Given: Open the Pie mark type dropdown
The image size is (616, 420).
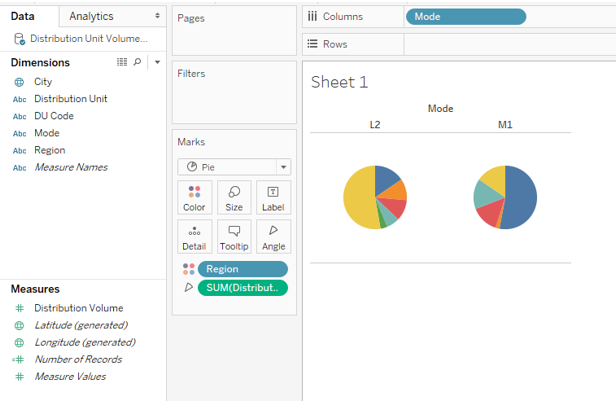Looking at the screenshot, I should (x=234, y=167).
